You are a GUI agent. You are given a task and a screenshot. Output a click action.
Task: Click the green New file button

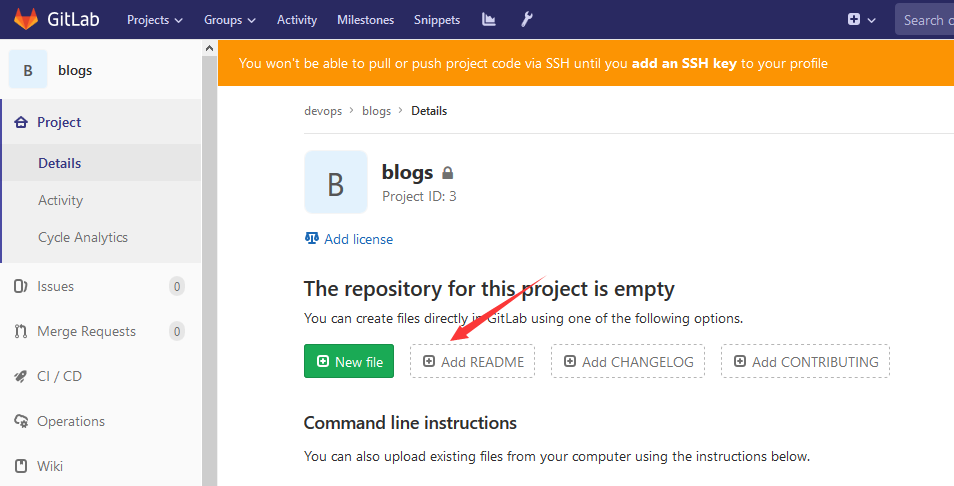point(349,362)
